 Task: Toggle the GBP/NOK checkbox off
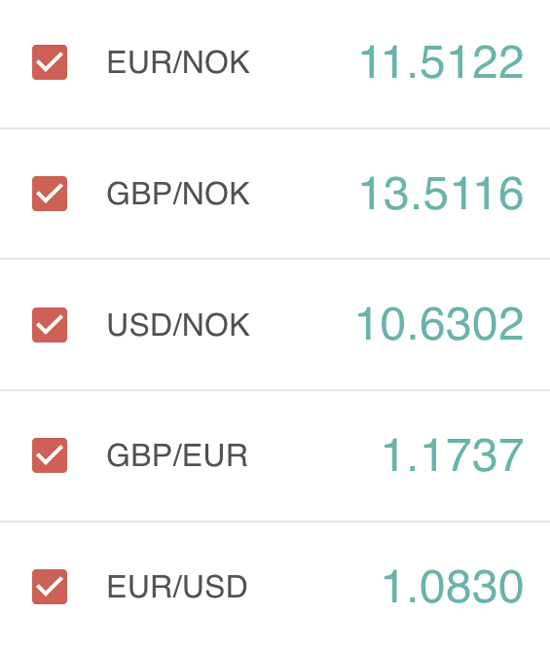point(49,194)
